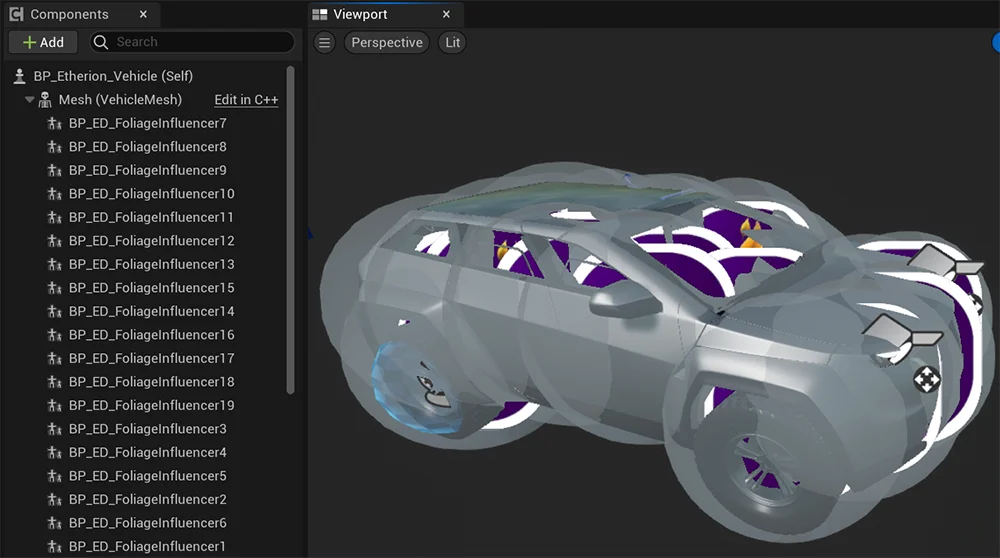Click the BP_Etherion_Vehicle self actor icon
Screen dimensions: 1000x558
(19, 77)
